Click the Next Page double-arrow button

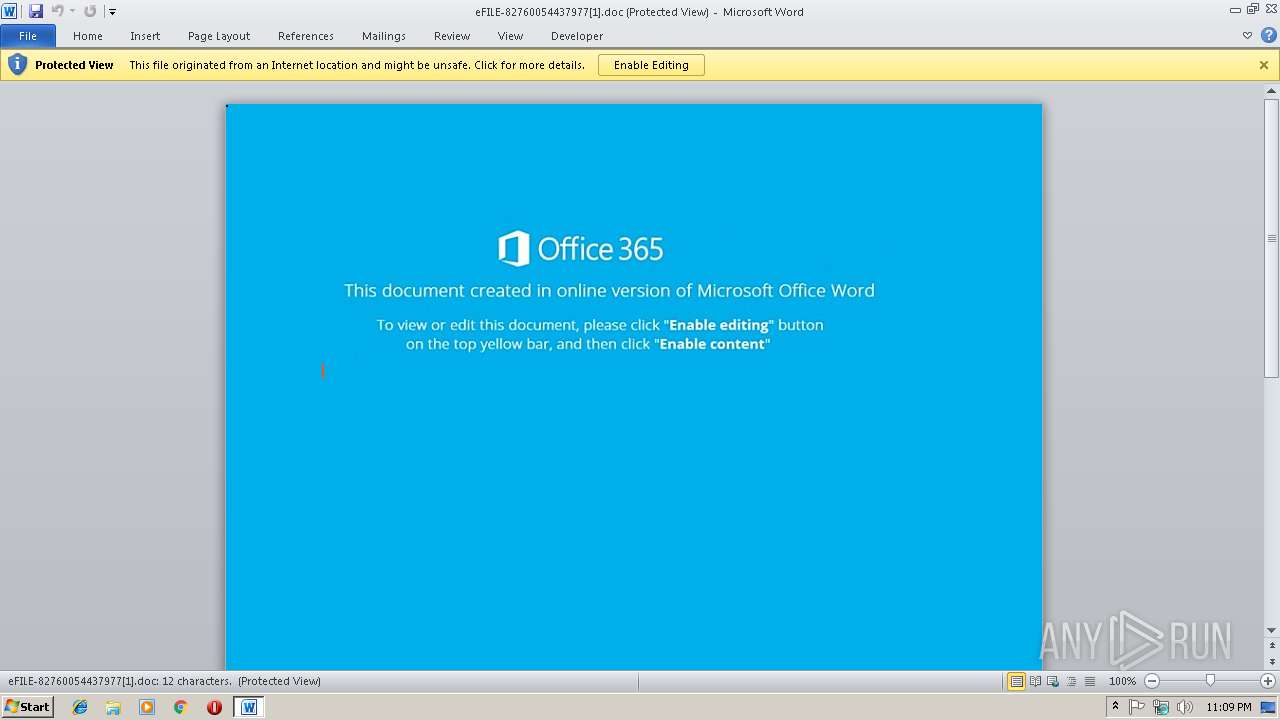tap(1272, 662)
